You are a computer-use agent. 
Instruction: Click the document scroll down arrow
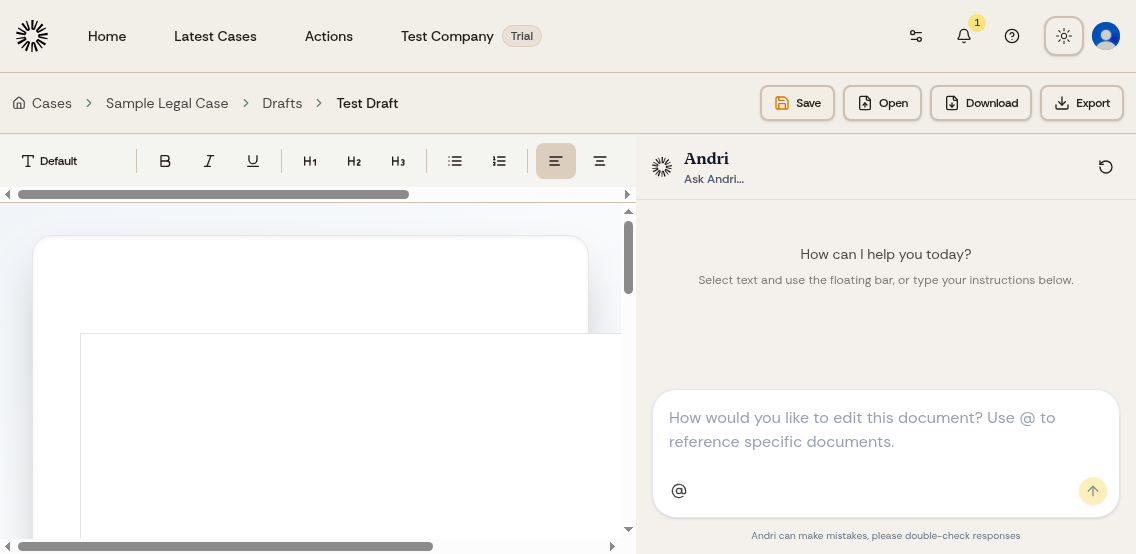(628, 529)
